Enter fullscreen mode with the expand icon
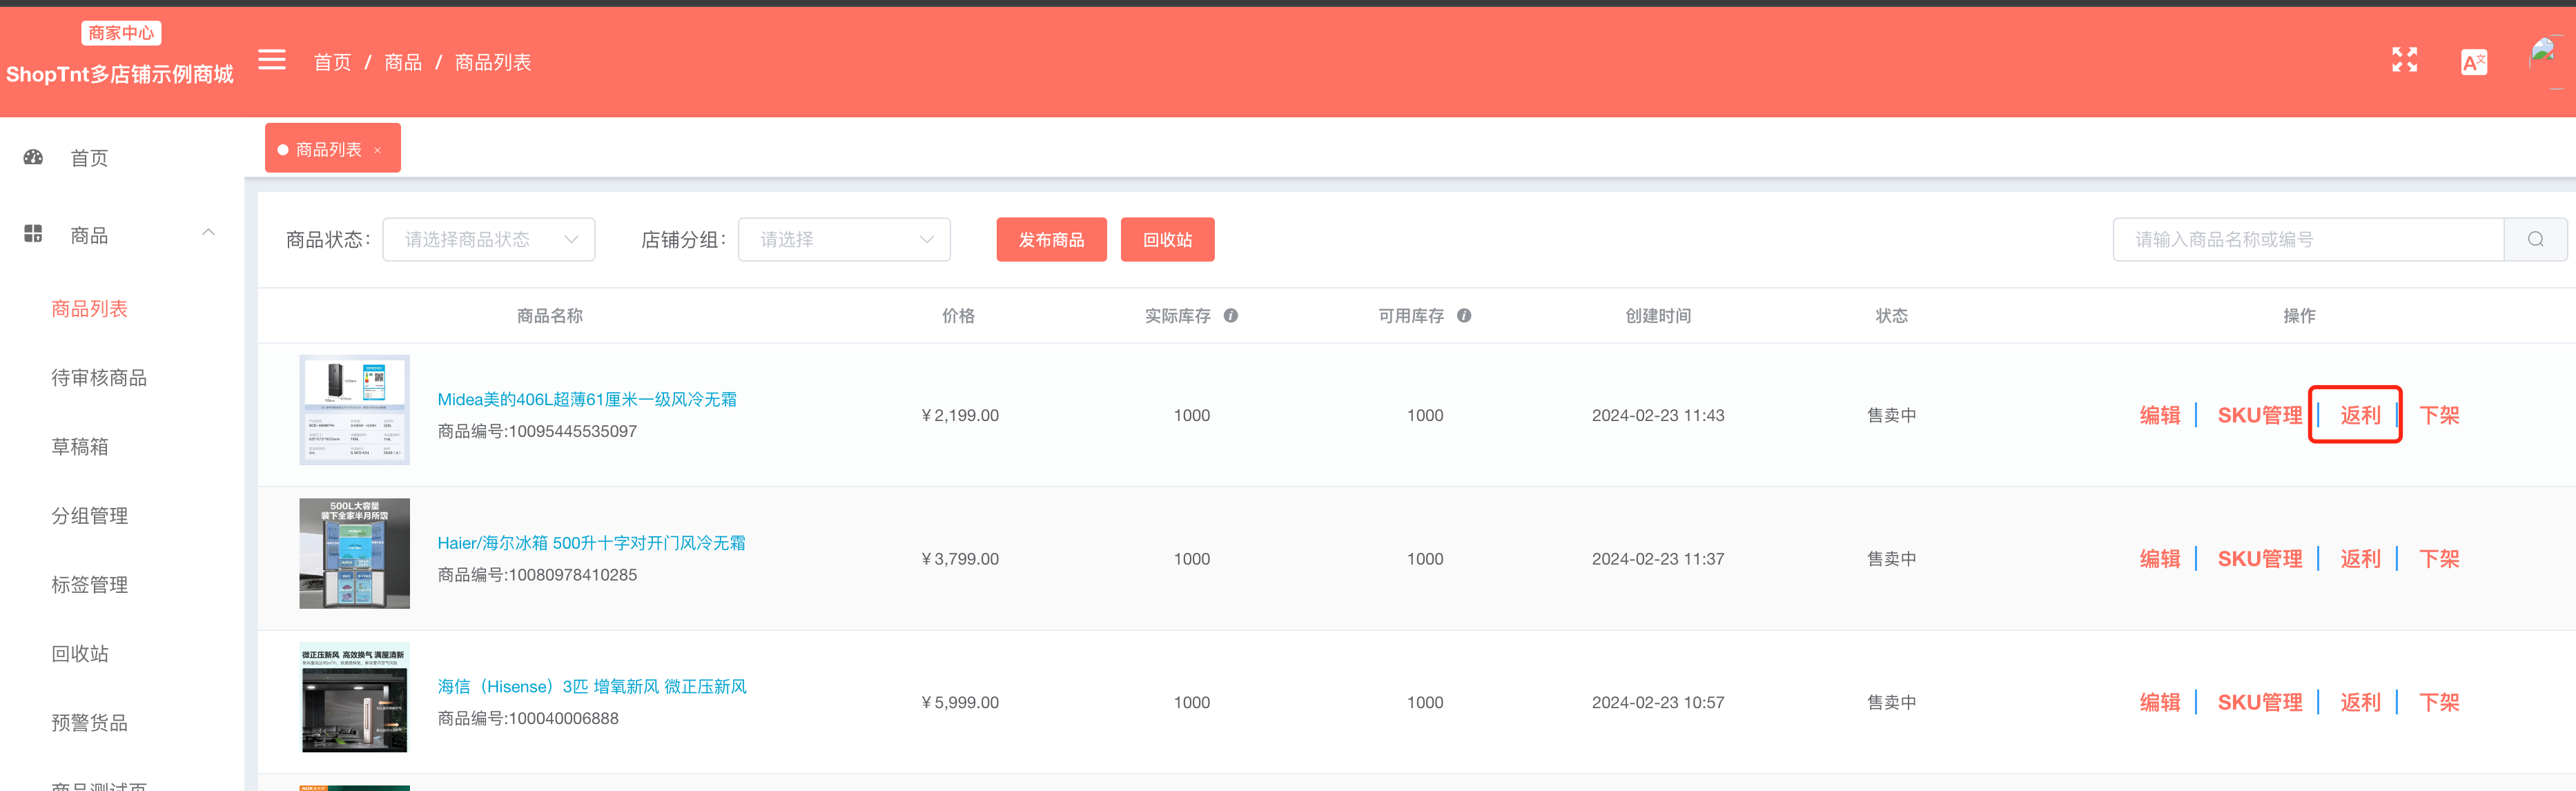Image resolution: width=2576 pixels, height=791 pixels. 2404,60
